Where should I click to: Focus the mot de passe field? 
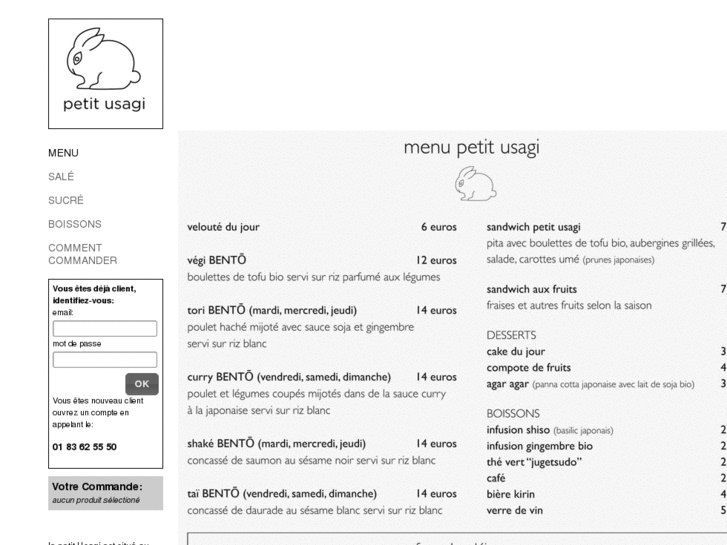(105, 360)
